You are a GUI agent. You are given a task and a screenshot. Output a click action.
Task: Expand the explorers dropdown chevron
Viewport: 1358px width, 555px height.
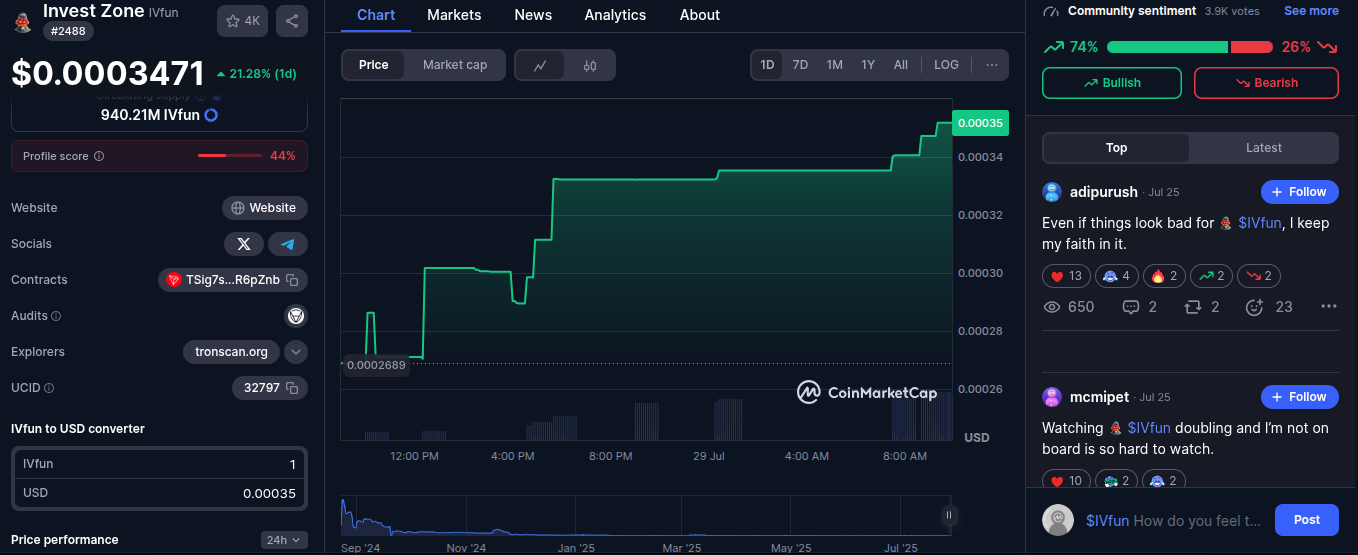click(296, 352)
